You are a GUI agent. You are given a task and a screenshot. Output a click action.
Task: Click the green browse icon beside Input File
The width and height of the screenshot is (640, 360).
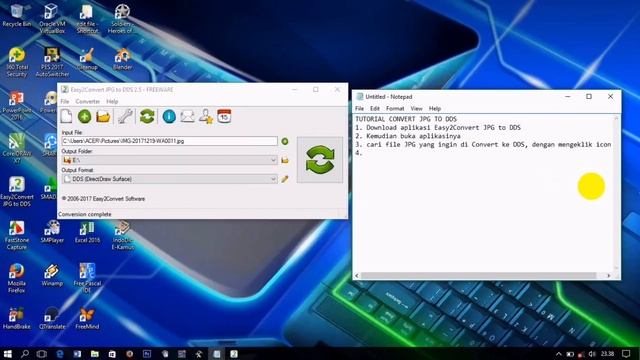[x=285, y=141]
